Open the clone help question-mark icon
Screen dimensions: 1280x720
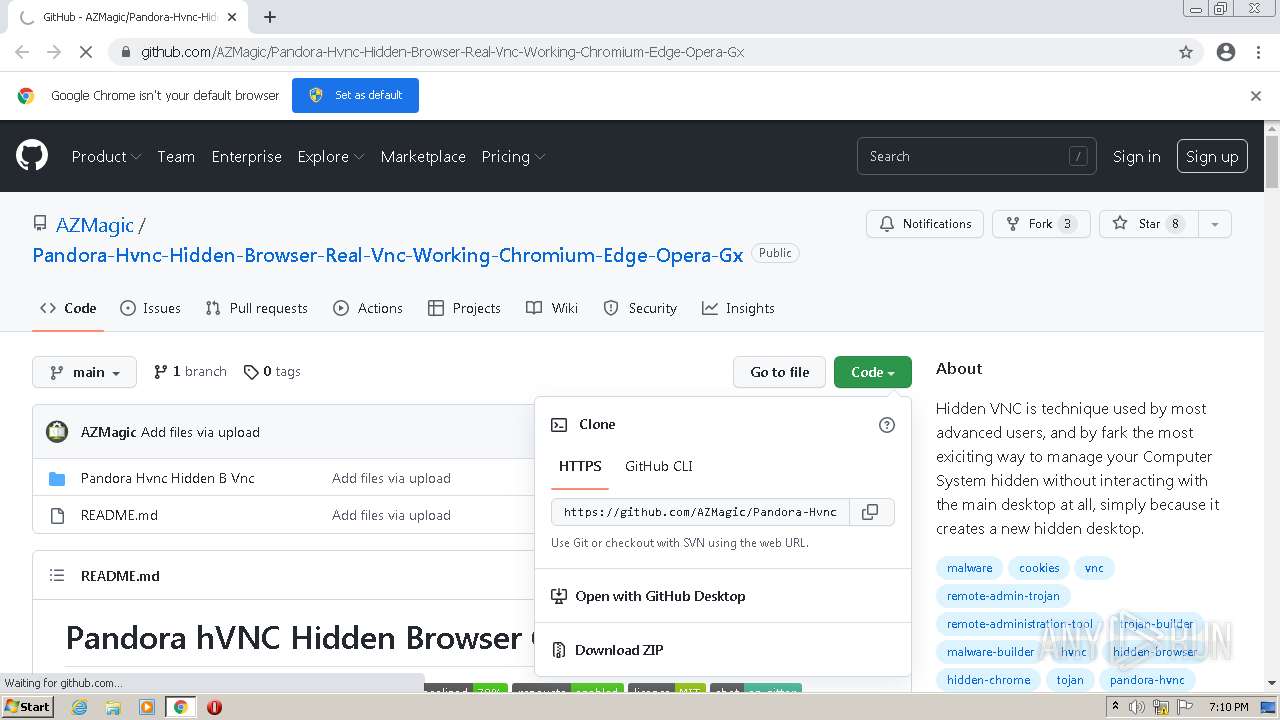(886, 425)
